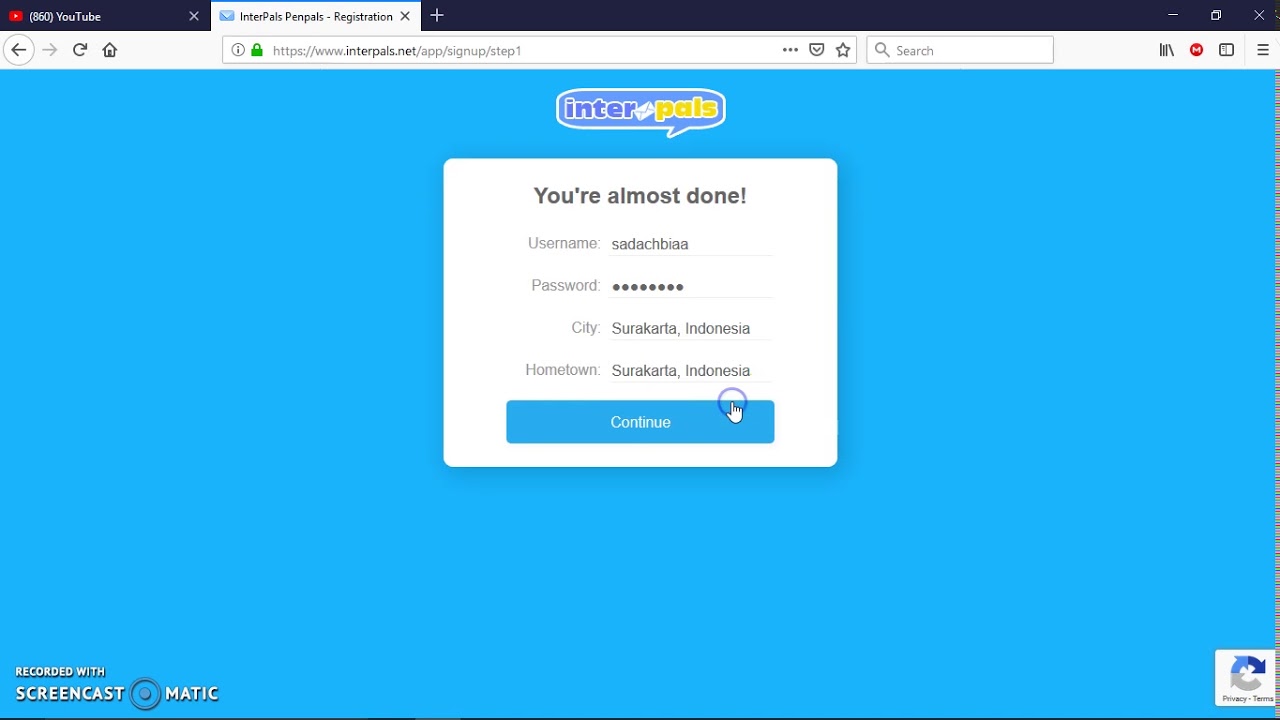1280x720 pixels.
Task: Open the browser home page
Action: click(110, 50)
